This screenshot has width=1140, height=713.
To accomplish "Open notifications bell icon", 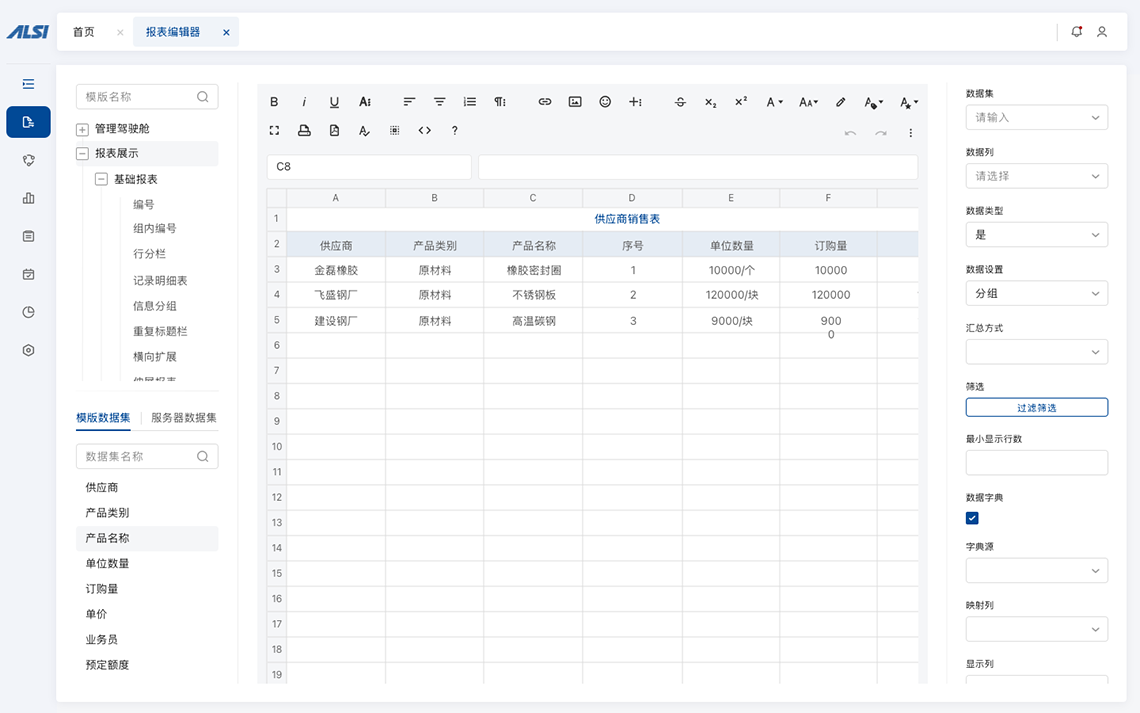I will click(x=1077, y=32).
